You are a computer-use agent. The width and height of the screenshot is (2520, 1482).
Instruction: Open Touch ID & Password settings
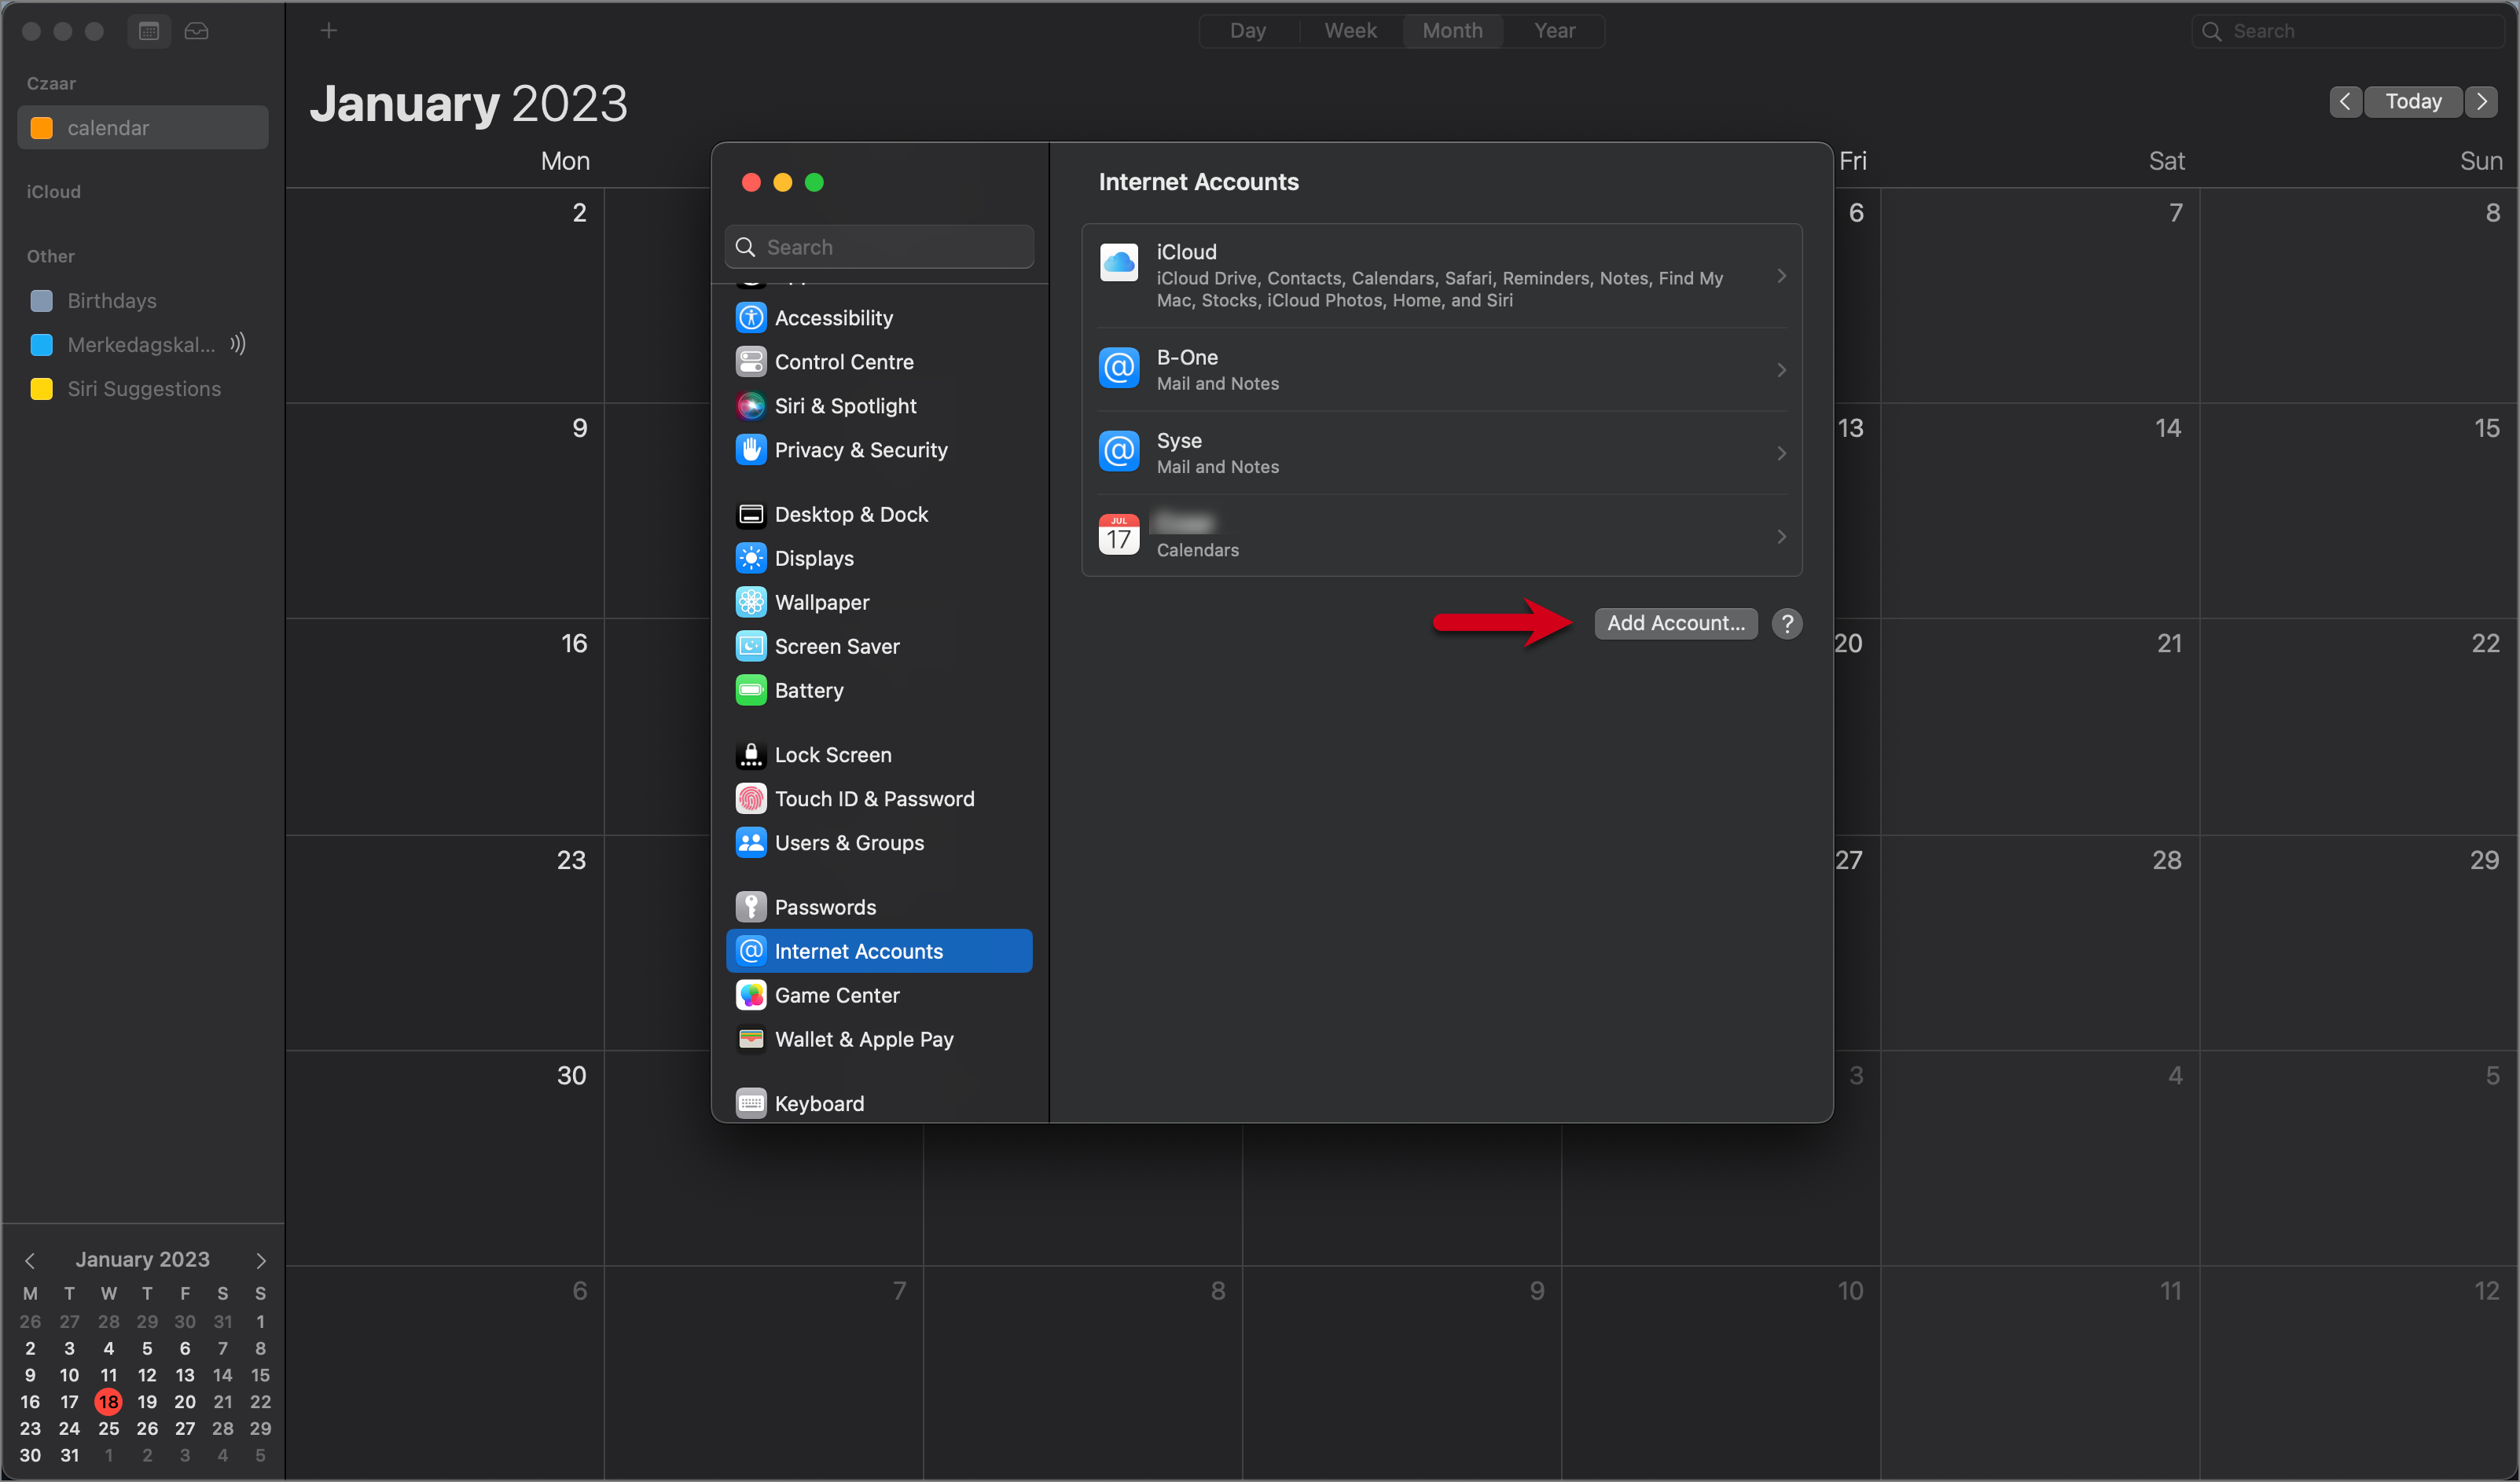(879, 799)
